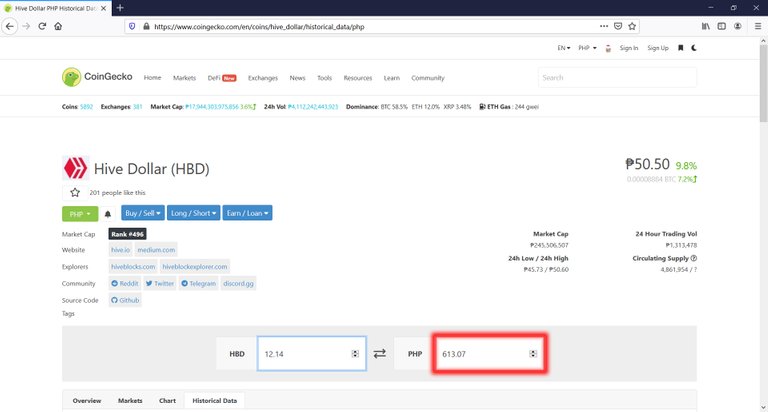Toggle dark mode moon icon

click(694, 48)
